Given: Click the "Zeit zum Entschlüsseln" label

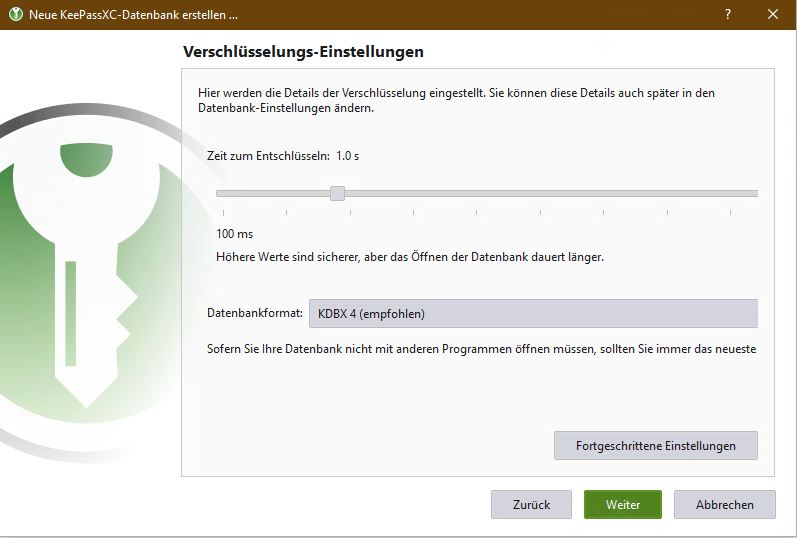Looking at the screenshot, I should (x=268, y=156).
